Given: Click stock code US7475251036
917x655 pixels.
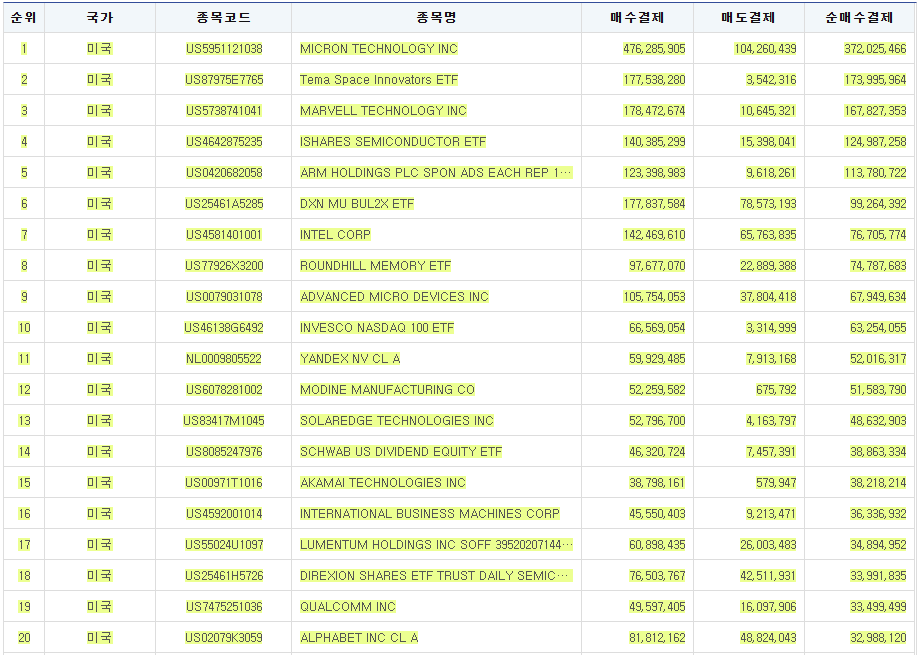Looking at the screenshot, I should [224, 606].
